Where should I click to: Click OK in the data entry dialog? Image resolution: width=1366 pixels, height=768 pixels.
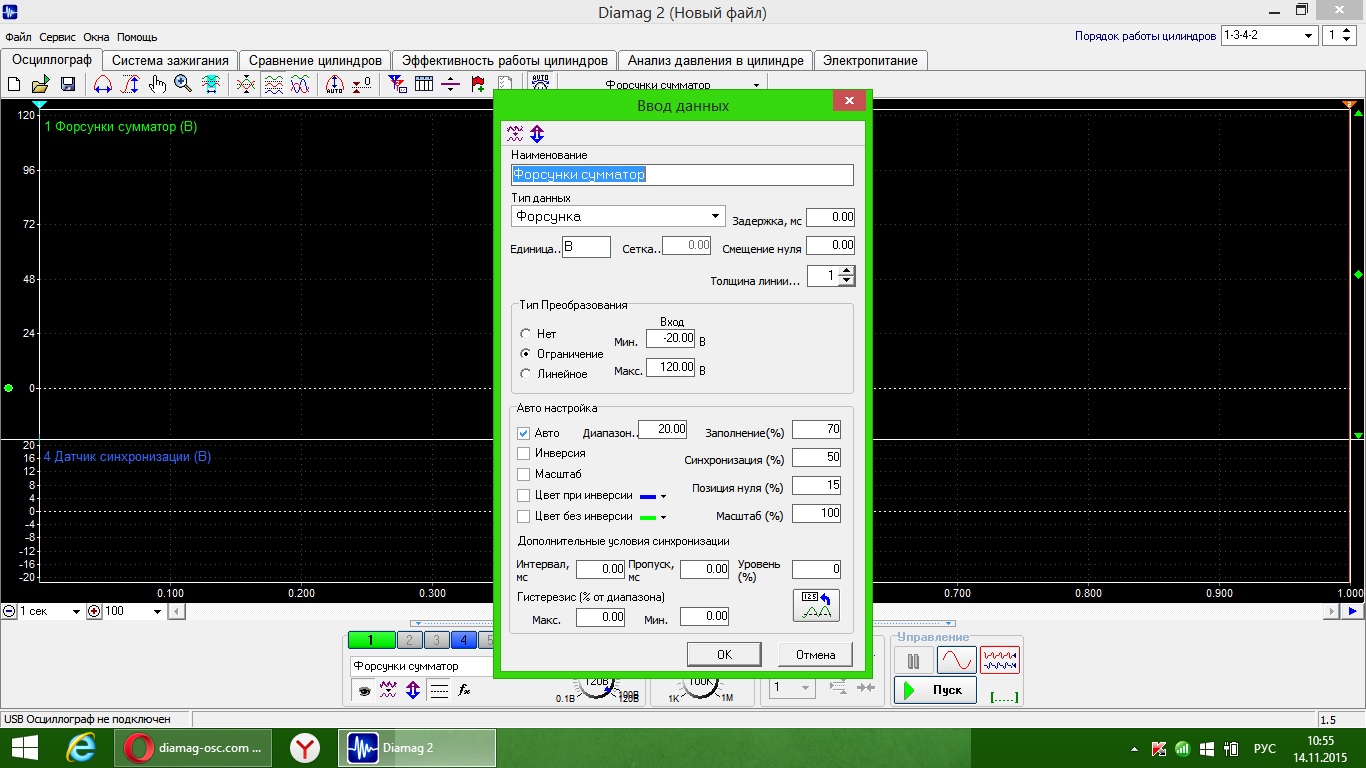[725, 654]
